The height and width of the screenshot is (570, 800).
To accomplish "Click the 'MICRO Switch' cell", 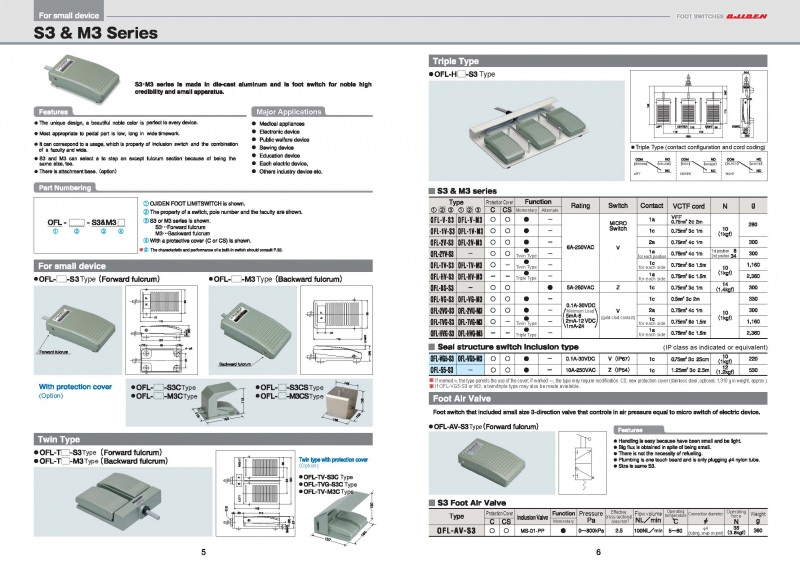I will 618,226.
